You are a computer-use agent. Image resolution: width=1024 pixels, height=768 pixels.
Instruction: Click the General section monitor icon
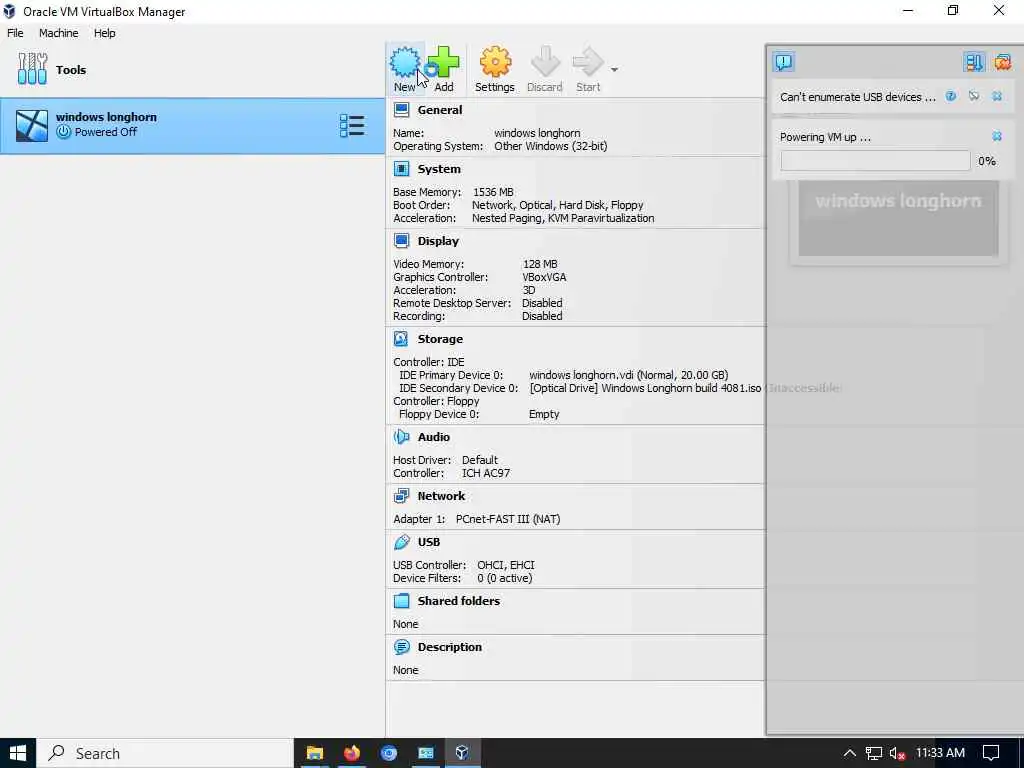point(401,110)
